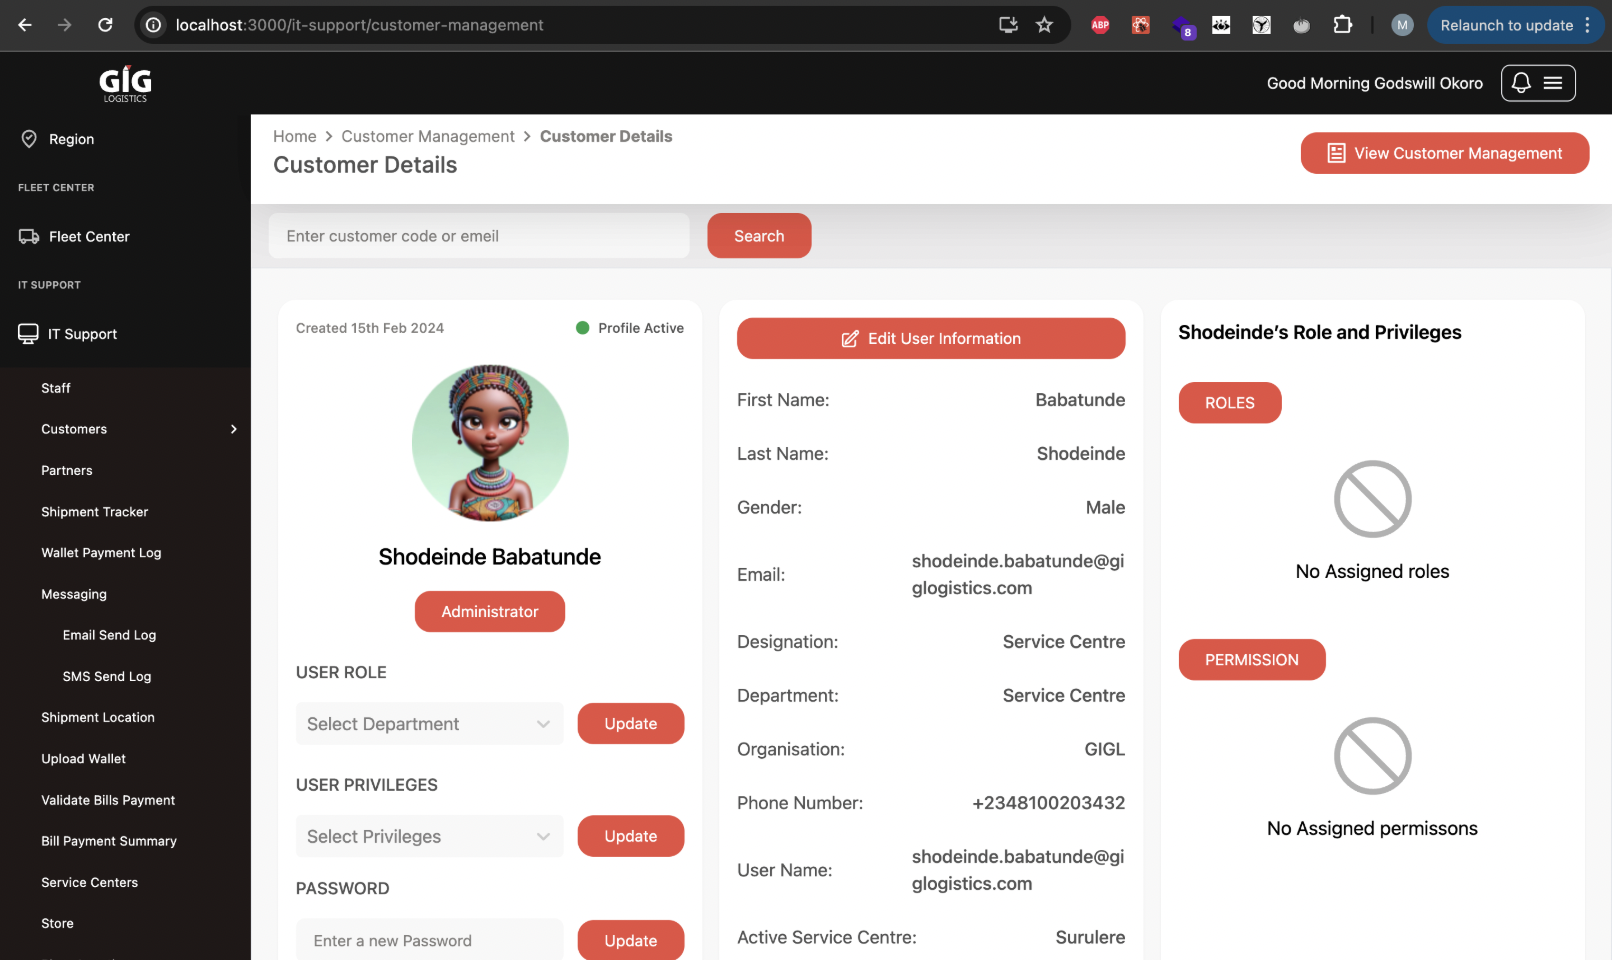Screen dimensions: 1612x960
Task: Click the Fleet Center truck icon
Action: tap(29, 237)
